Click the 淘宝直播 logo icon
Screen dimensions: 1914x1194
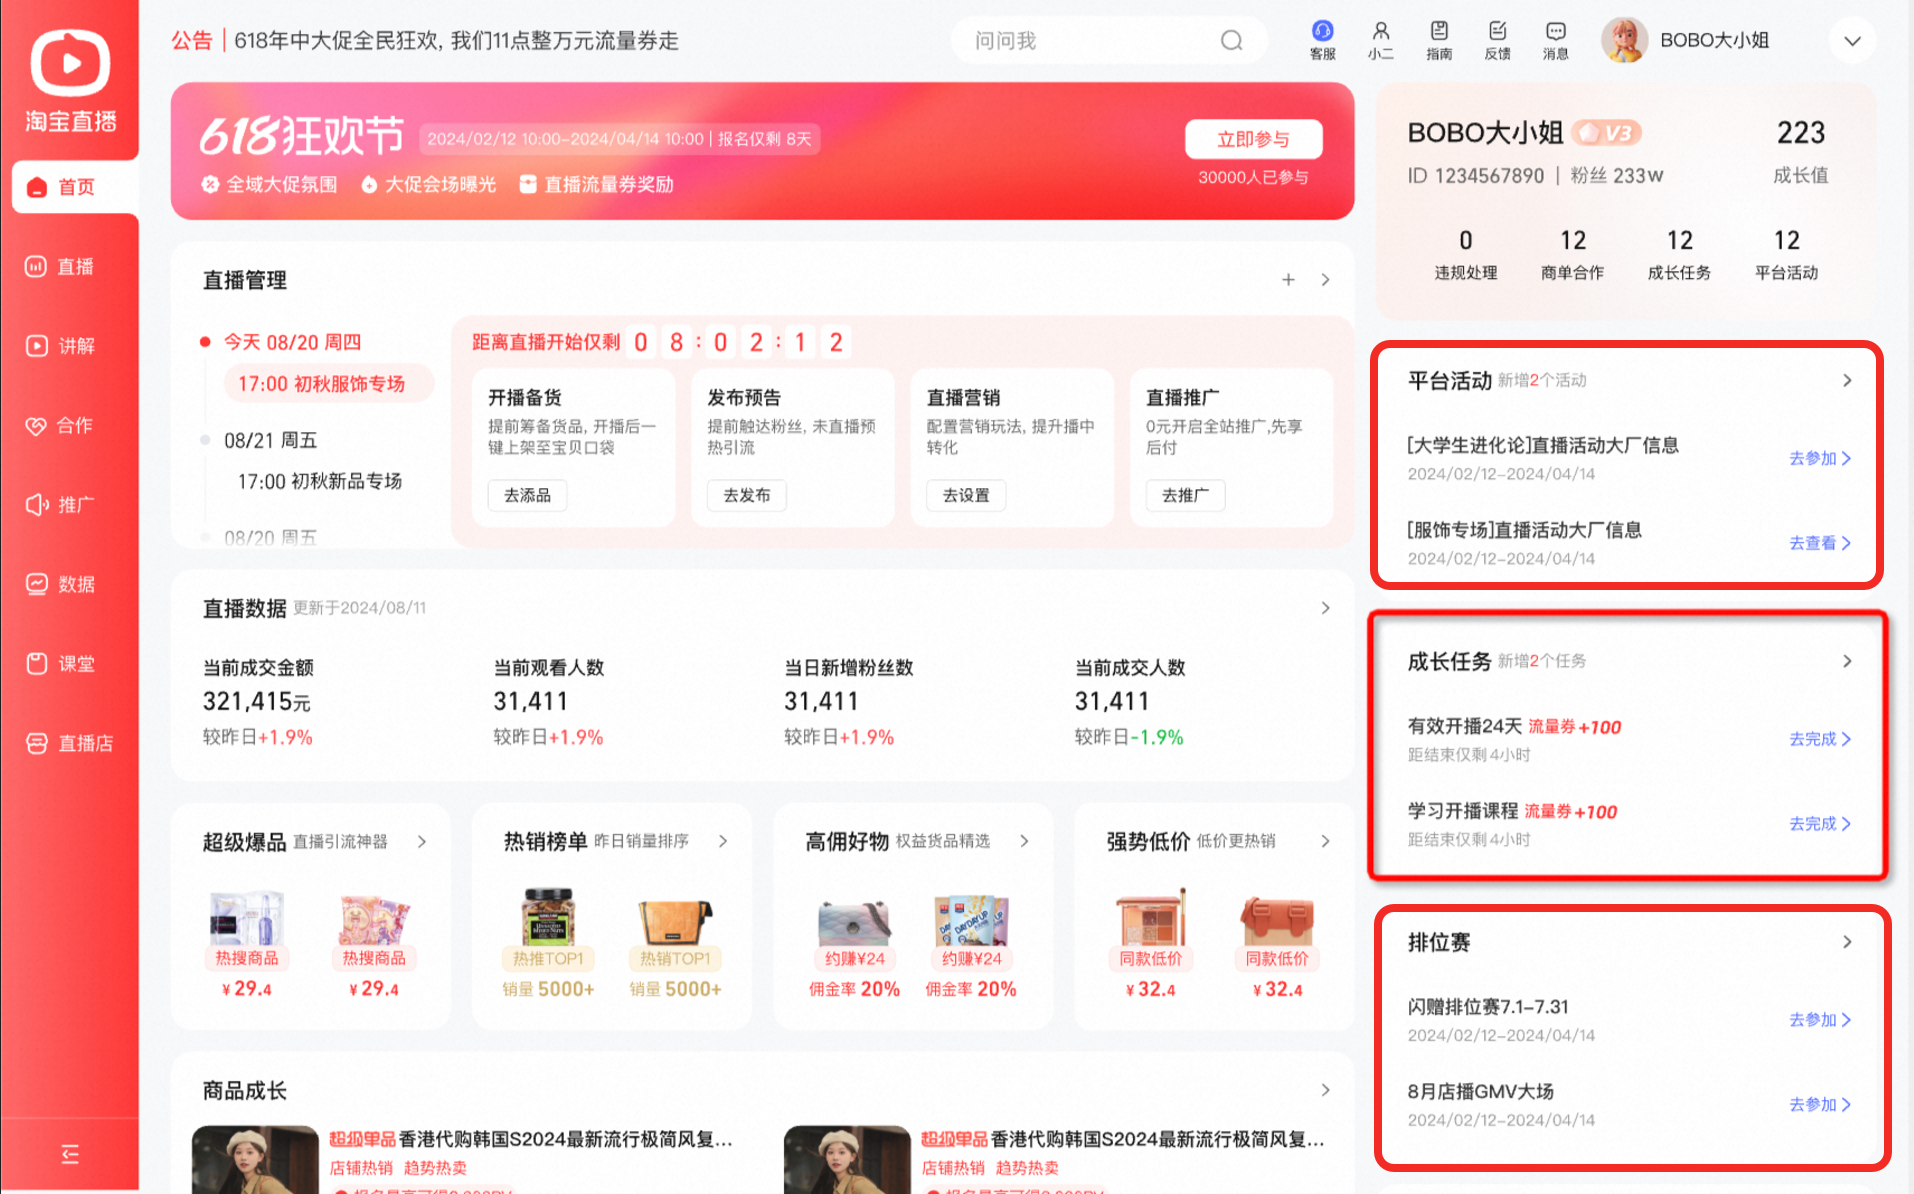coord(70,62)
